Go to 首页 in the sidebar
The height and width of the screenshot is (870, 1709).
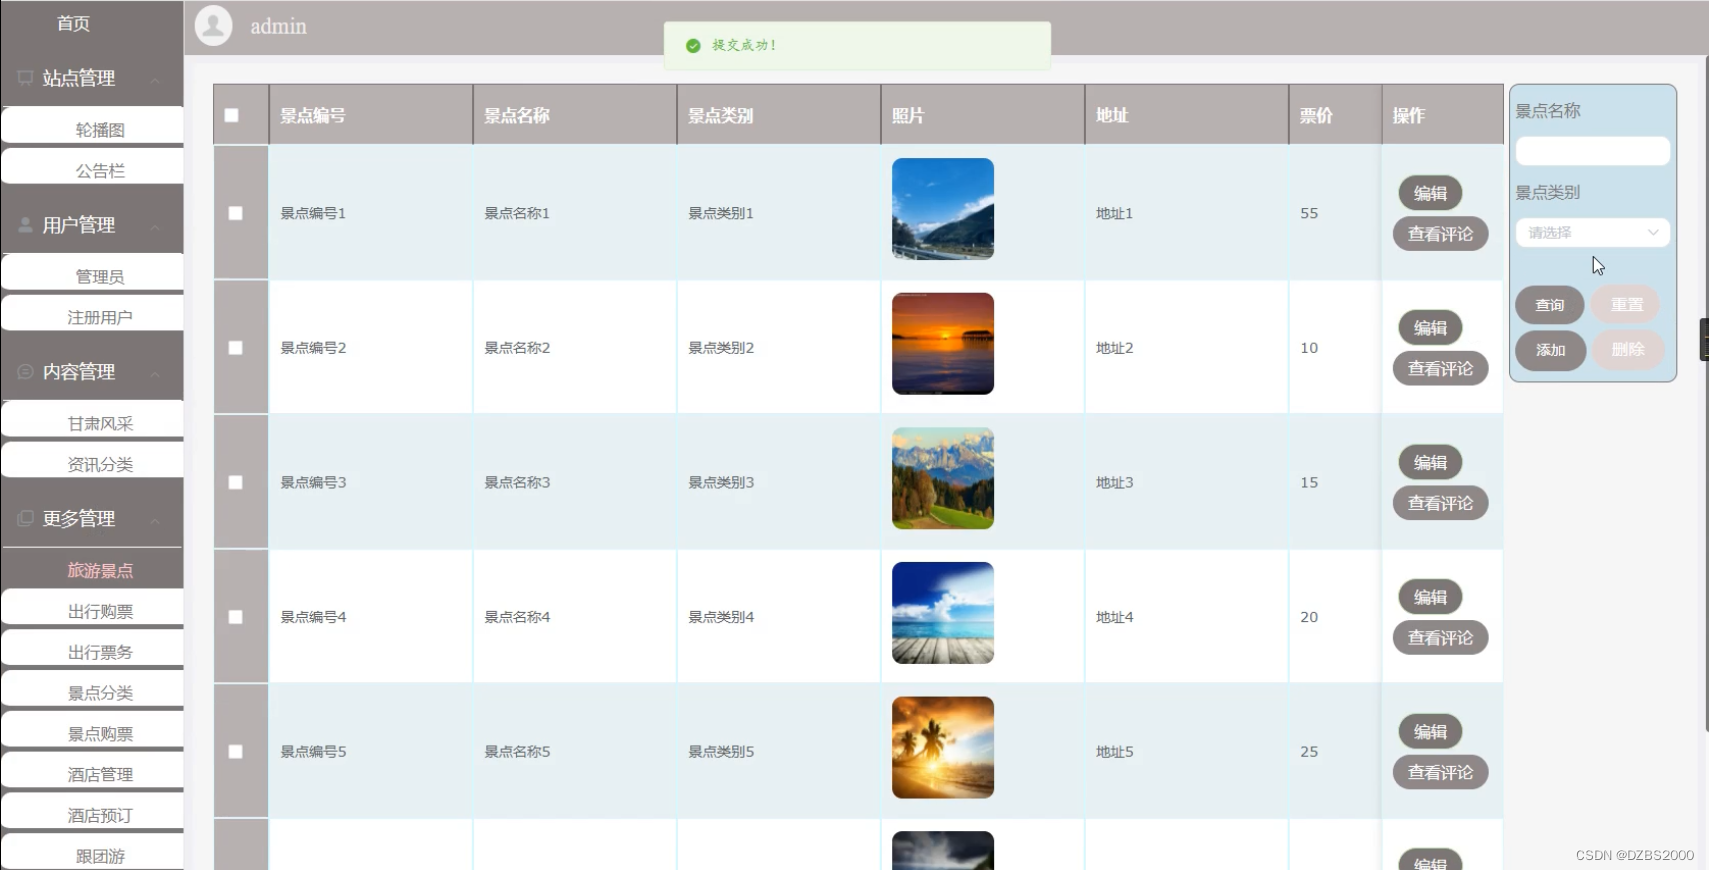73,23
